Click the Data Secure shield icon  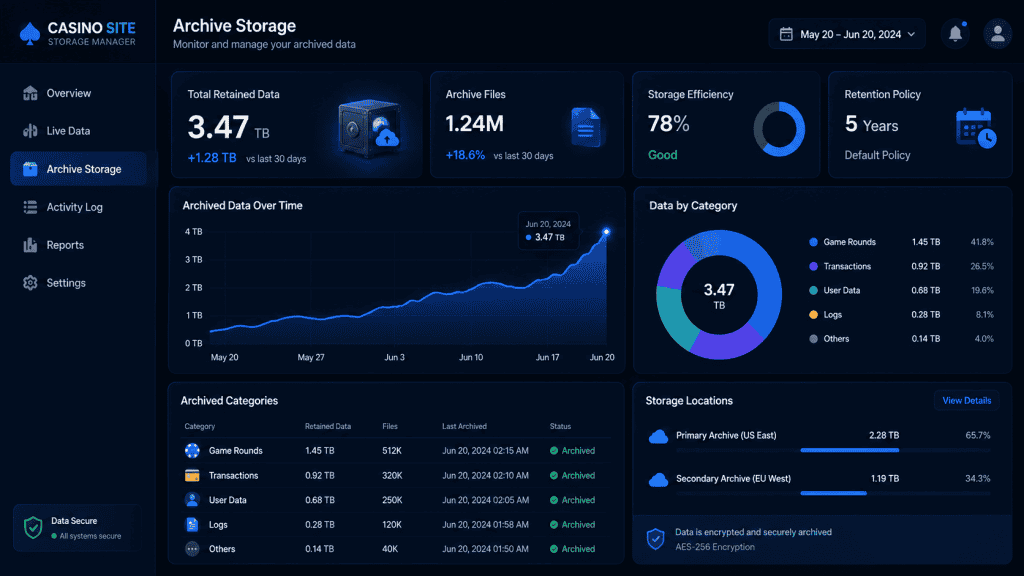(x=33, y=527)
